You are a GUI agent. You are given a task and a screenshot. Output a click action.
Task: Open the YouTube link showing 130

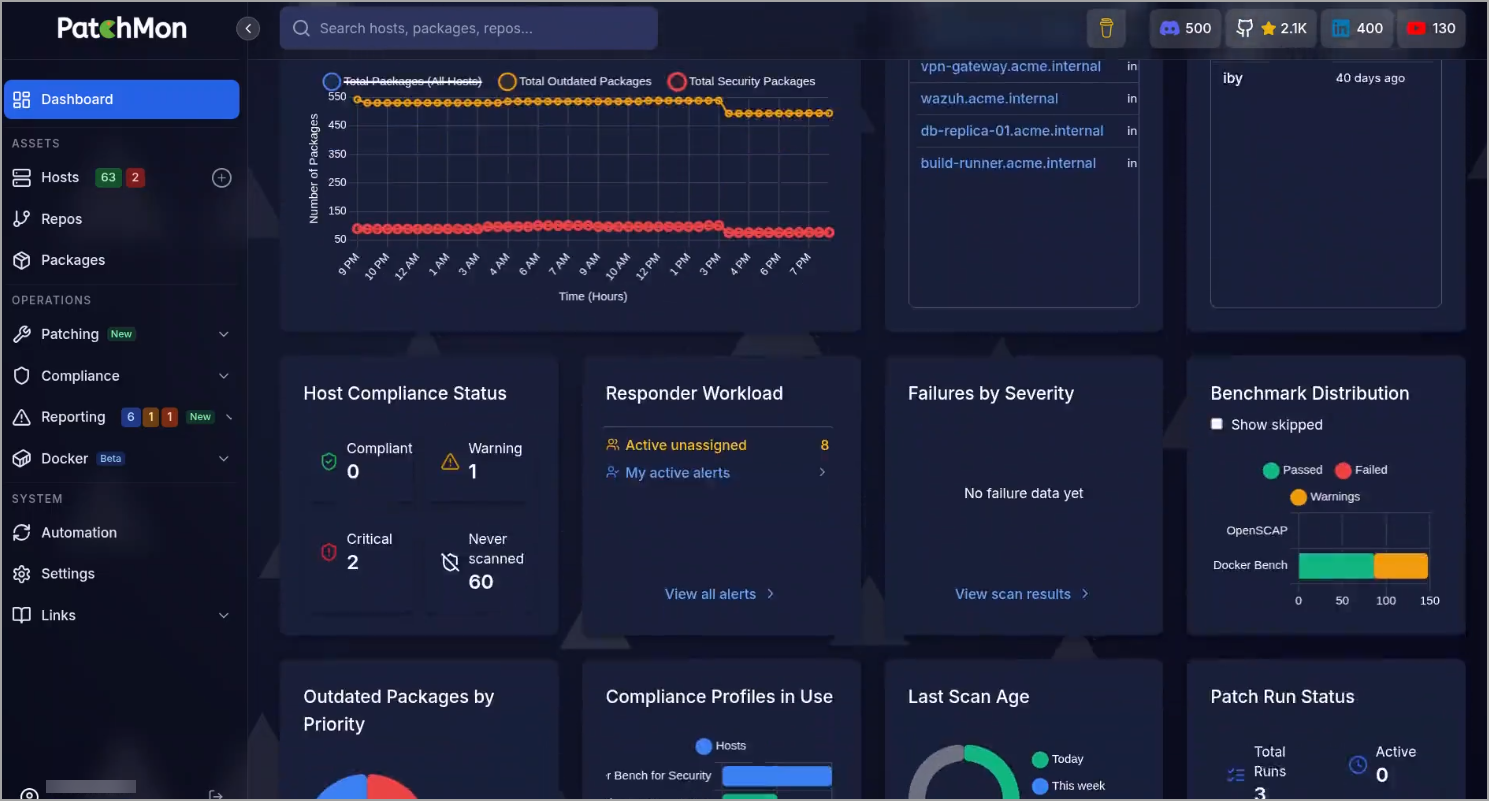click(x=1431, y=28)
